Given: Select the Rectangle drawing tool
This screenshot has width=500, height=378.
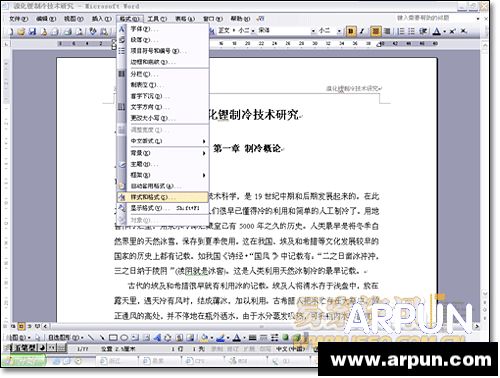Looking at the screenshot, I should click(113, 338).
